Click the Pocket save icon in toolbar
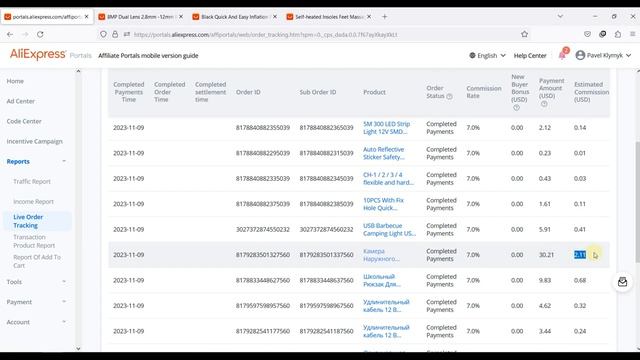The width and height of the screenshot is (640, 360). (x=587, y=34)
